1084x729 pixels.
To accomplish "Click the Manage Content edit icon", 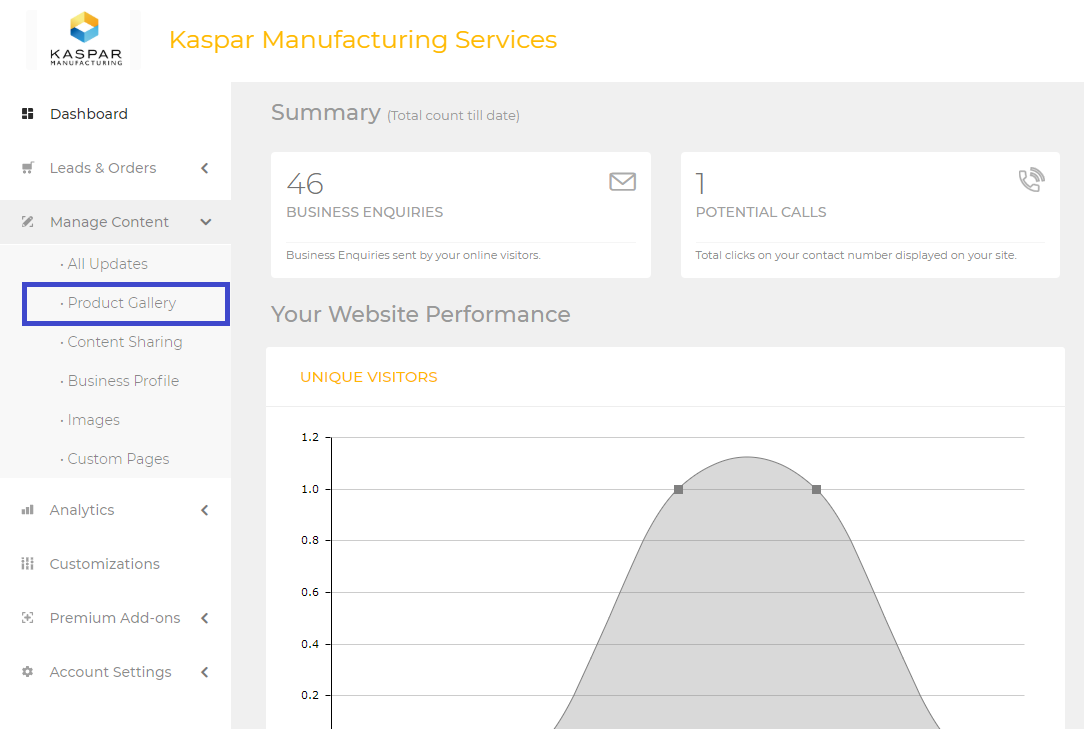I will [x=28, y=221].
